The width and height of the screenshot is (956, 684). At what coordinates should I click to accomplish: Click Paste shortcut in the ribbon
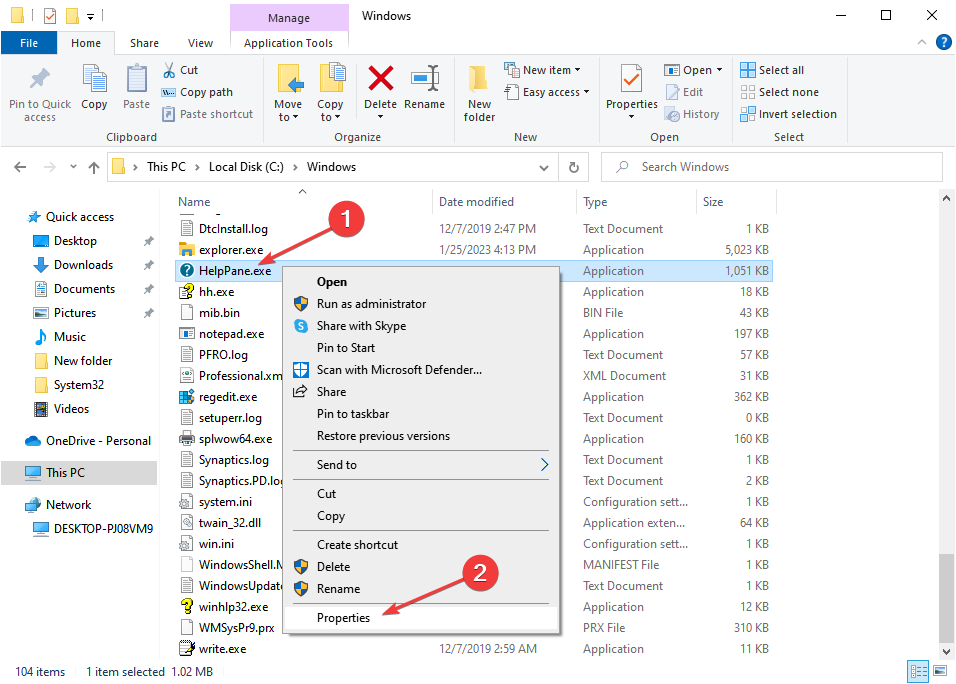point(207,114)
